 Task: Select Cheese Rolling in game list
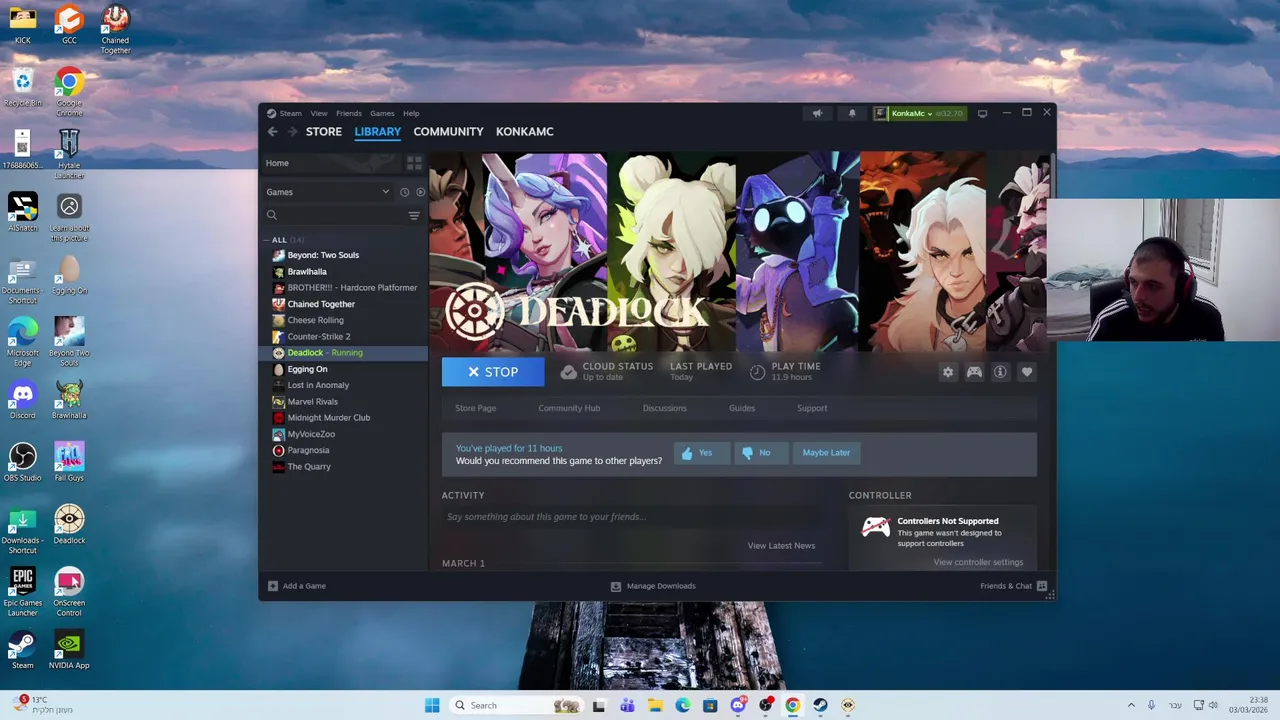click(344, 320)
